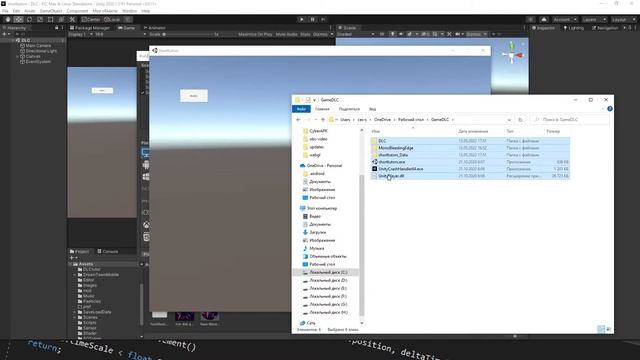Image resolution: width=640 pixels, height=360 pixels.
Task: Select the Hand tool in Unity toolbar
Action: click(x=8, y=19)
